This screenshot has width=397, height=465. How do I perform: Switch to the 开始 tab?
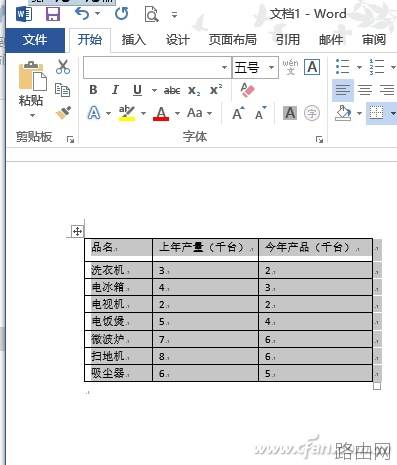[90, 40]
